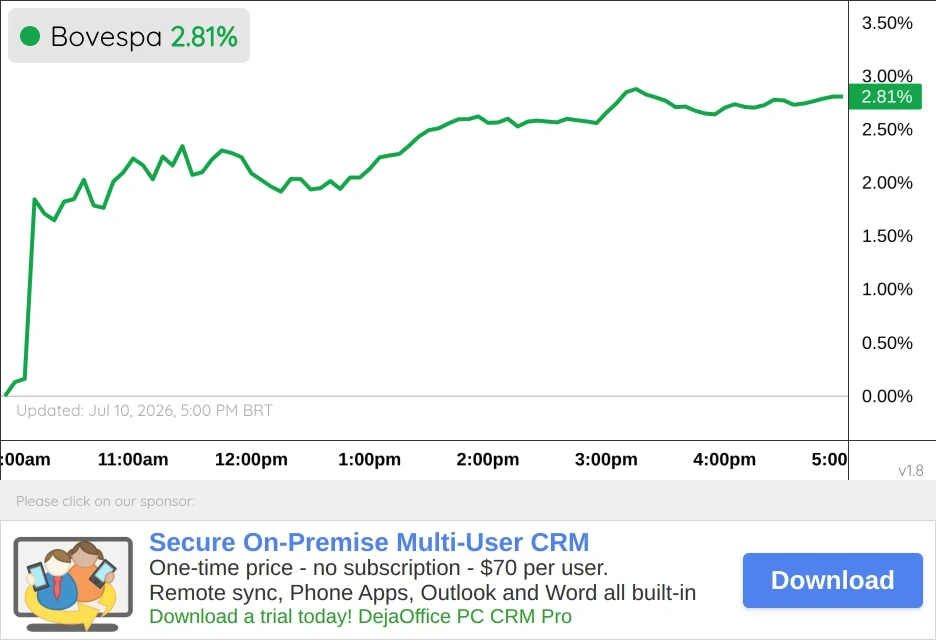
Task: Click the 12:00pm time axis label
Action: pos(251,459)
